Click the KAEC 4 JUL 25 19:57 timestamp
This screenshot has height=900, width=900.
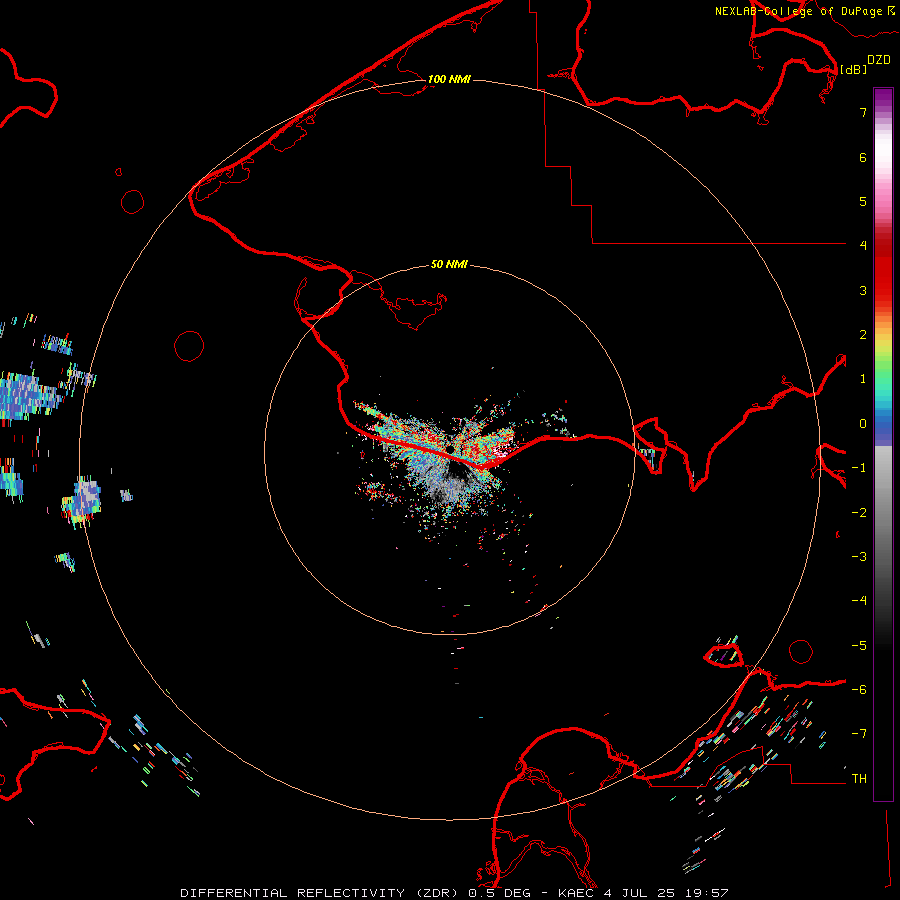pyautogui.click(x=643, y=893)
